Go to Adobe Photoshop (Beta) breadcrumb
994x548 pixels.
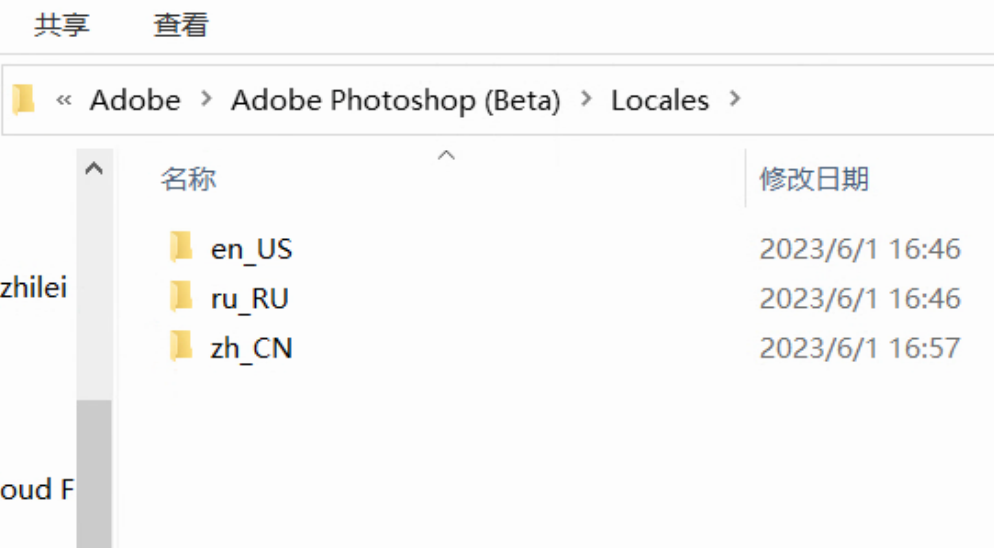coord(396,100)
